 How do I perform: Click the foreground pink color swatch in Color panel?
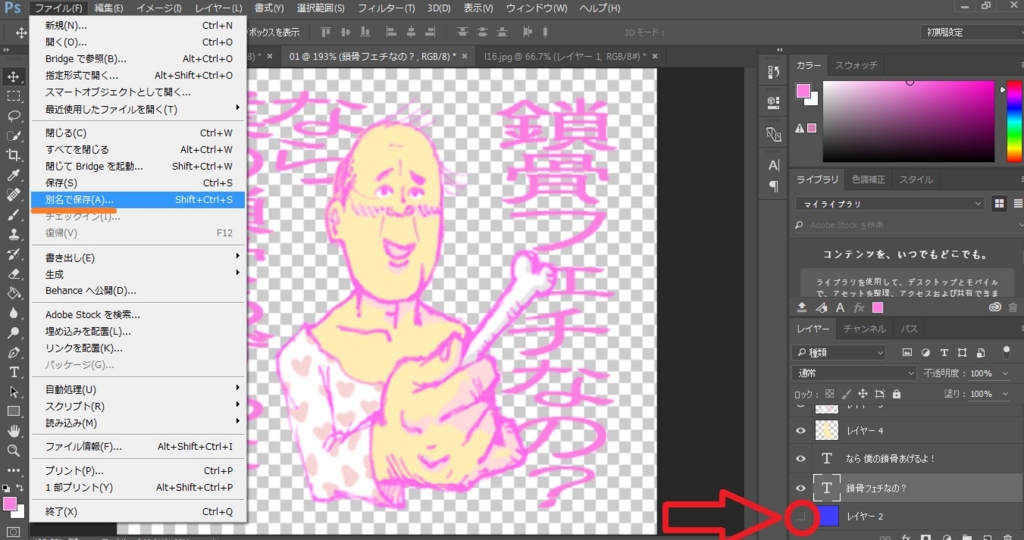click(x=803, y=90)
